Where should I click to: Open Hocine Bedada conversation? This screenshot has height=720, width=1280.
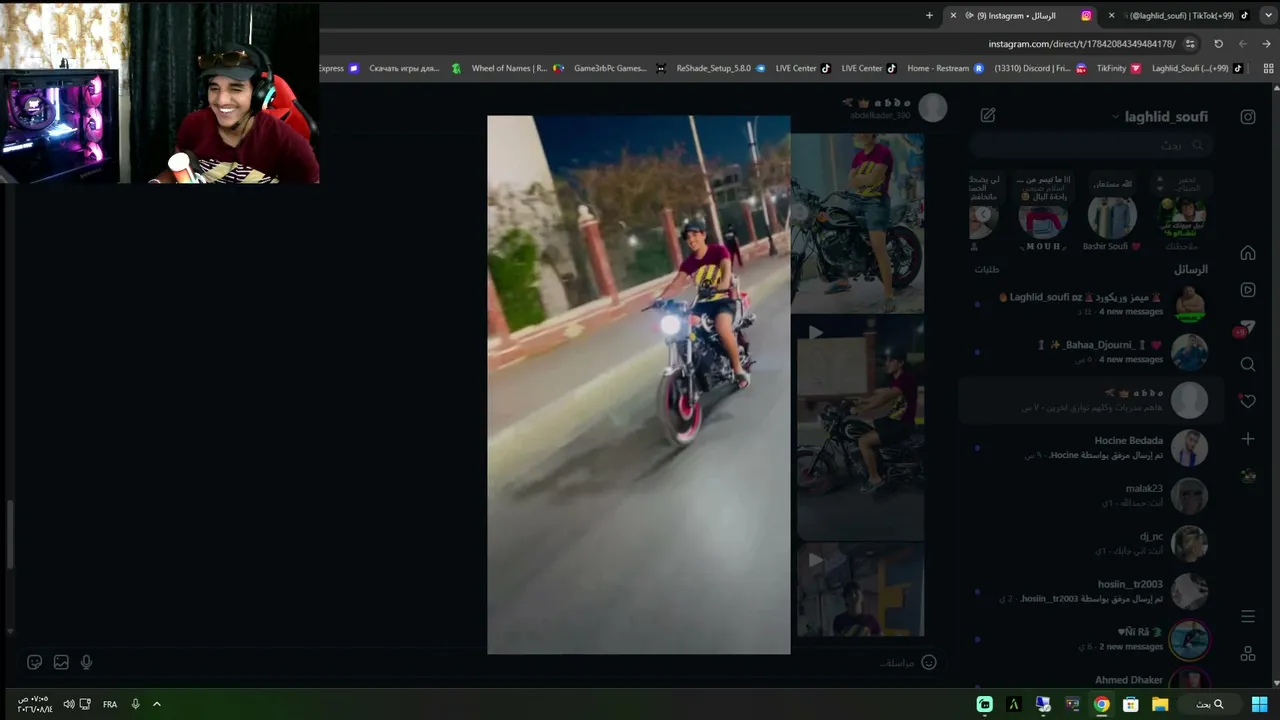click(1091, 448)
